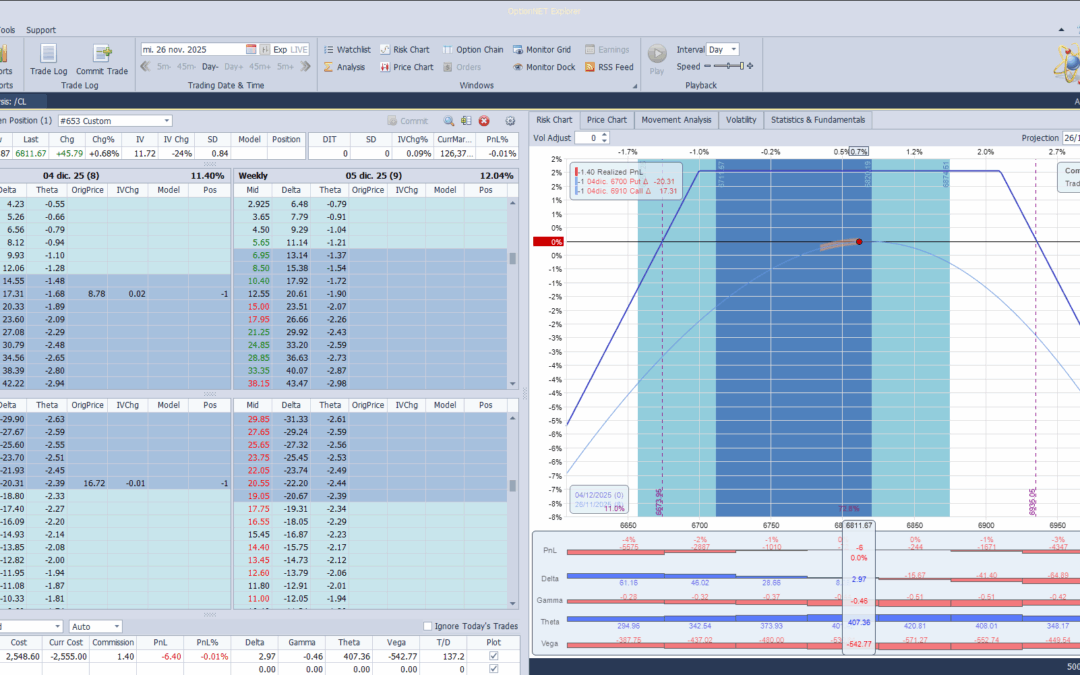Click the Weekly calls scrollbar thumb
Viewport: 1080px width, 675px height.
[x=512, y=259]
